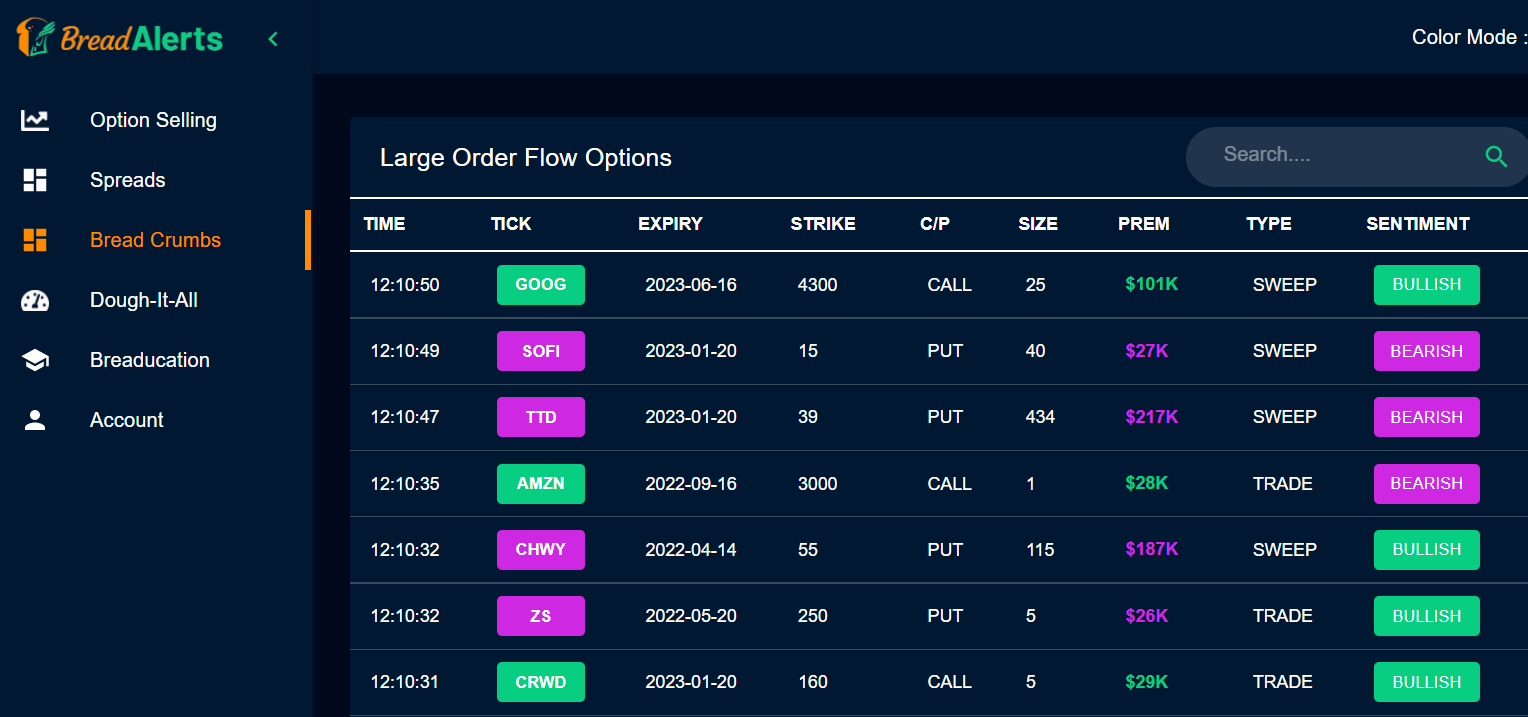
Task: Click the Color Mode label
Action: [1469, 37]
